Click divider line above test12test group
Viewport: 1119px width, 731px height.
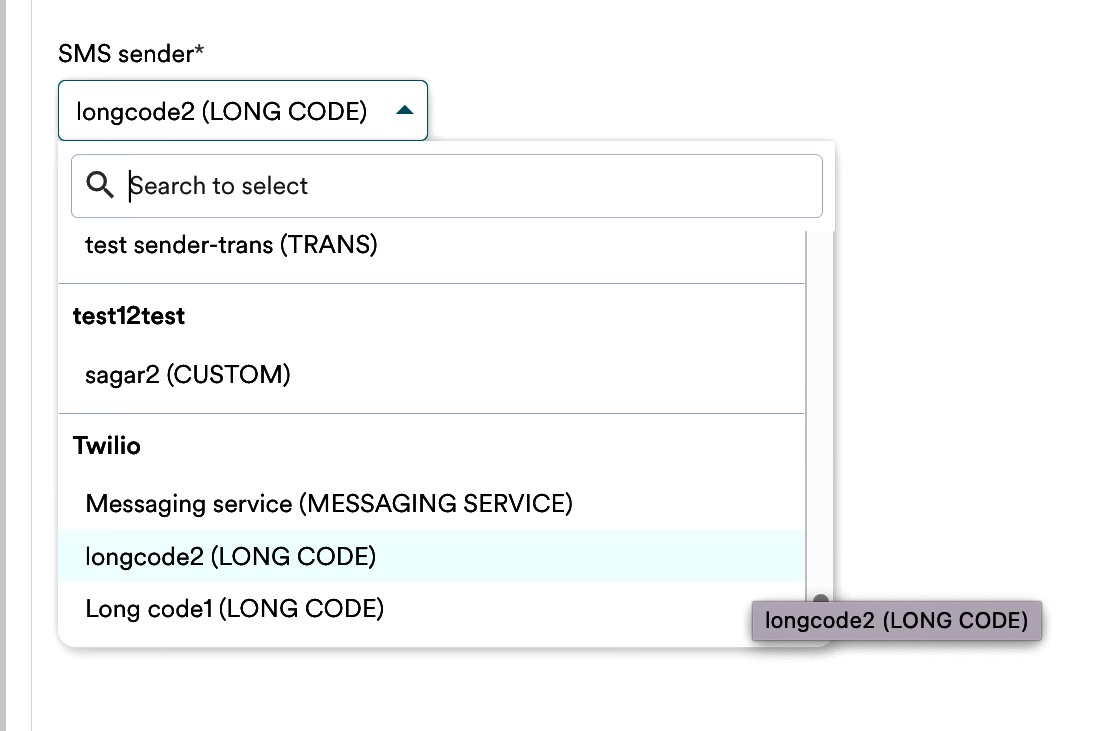click(x=431, y=283)
